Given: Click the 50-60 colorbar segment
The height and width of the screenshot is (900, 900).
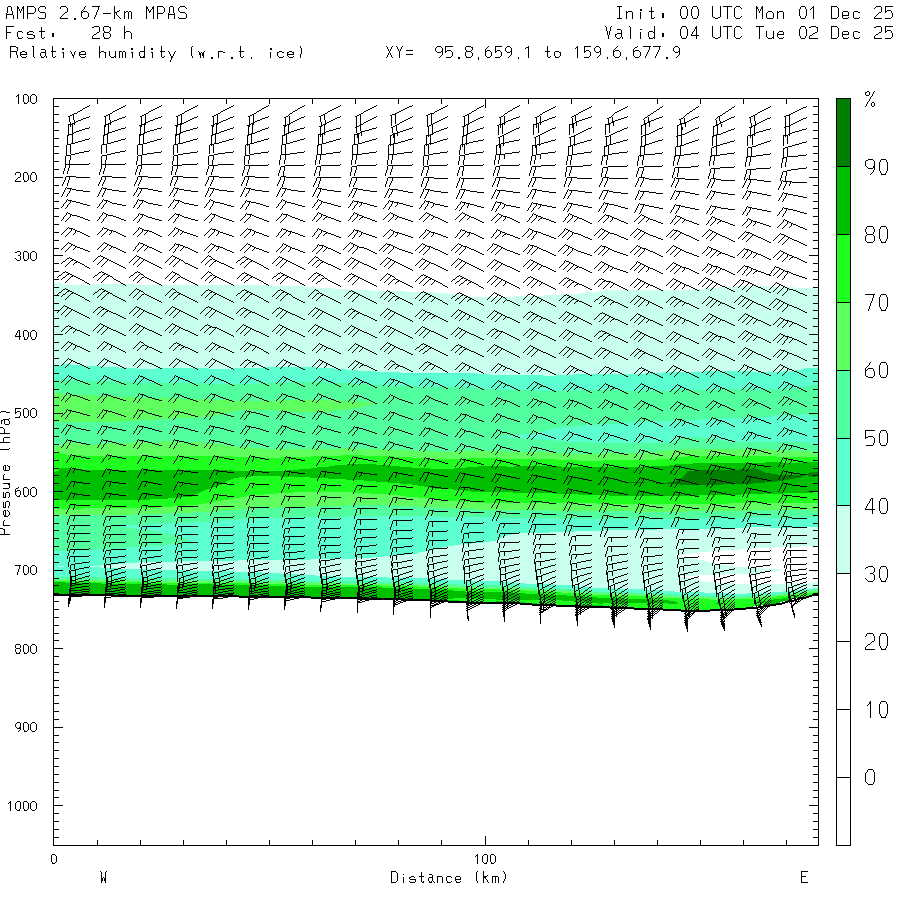Looking at the screenshot, I should [x=843, y=405].
